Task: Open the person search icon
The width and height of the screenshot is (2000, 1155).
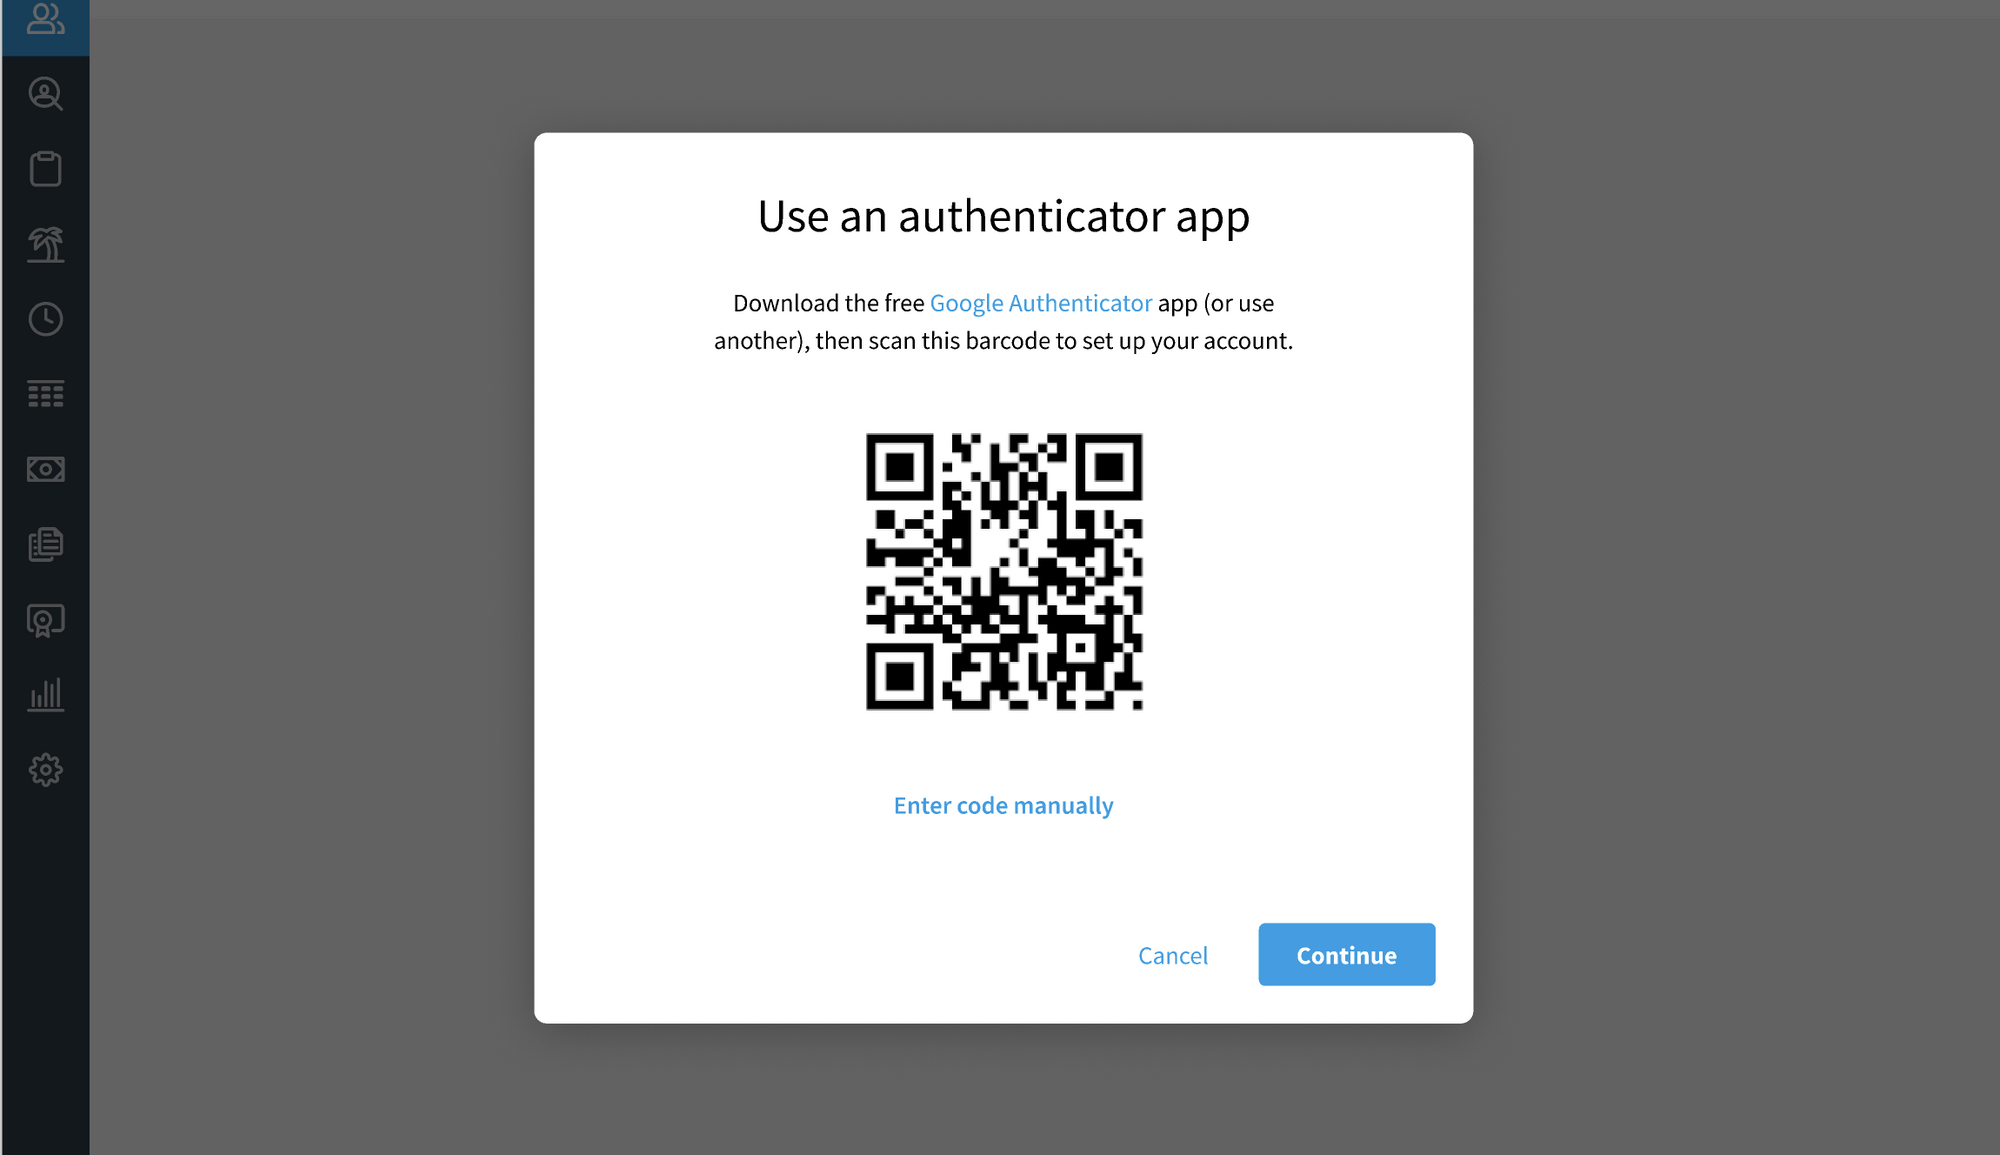Action: point(45,94)
